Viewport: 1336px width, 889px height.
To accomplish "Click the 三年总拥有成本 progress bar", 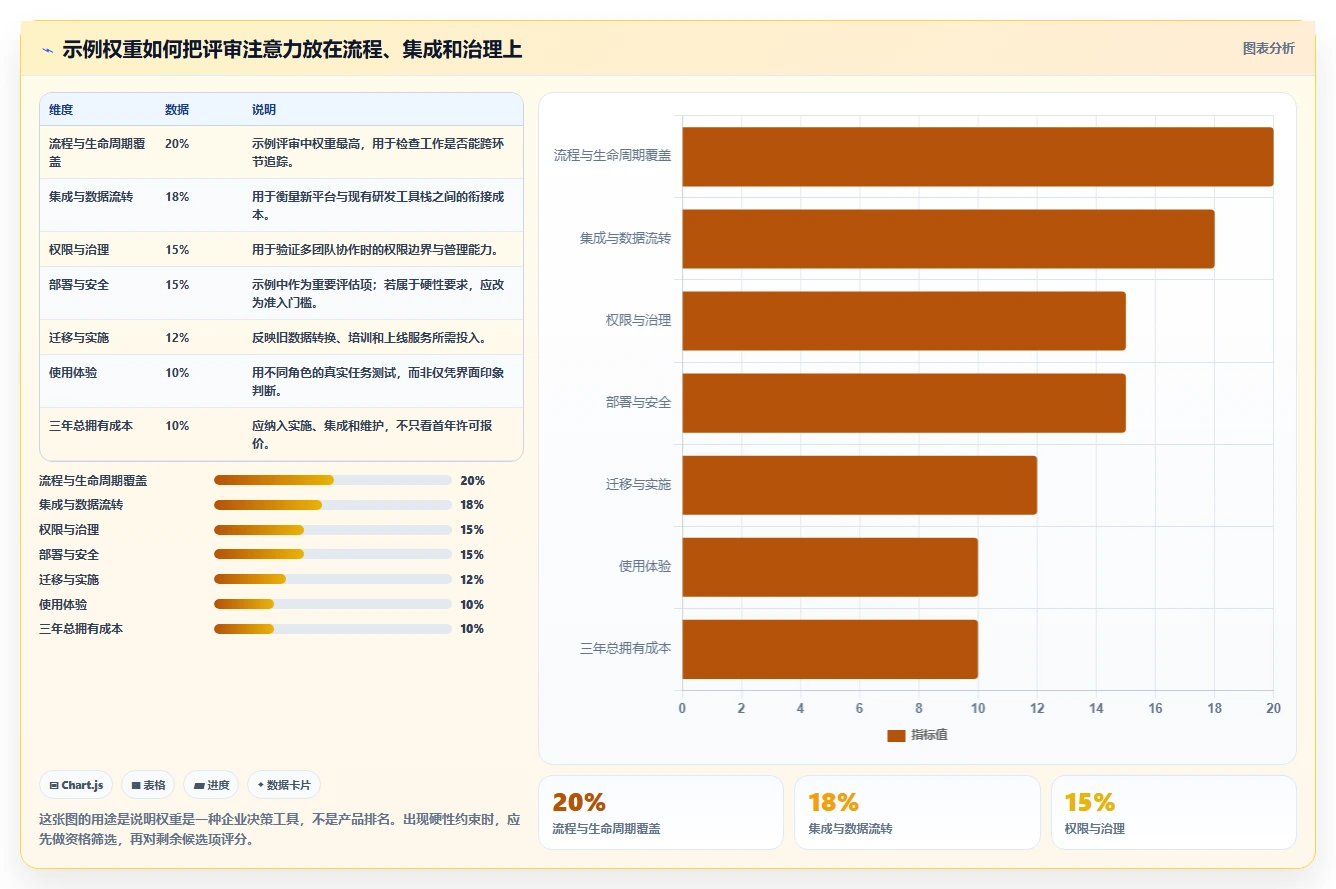I will pyautogui.click(x=333, y=629).
